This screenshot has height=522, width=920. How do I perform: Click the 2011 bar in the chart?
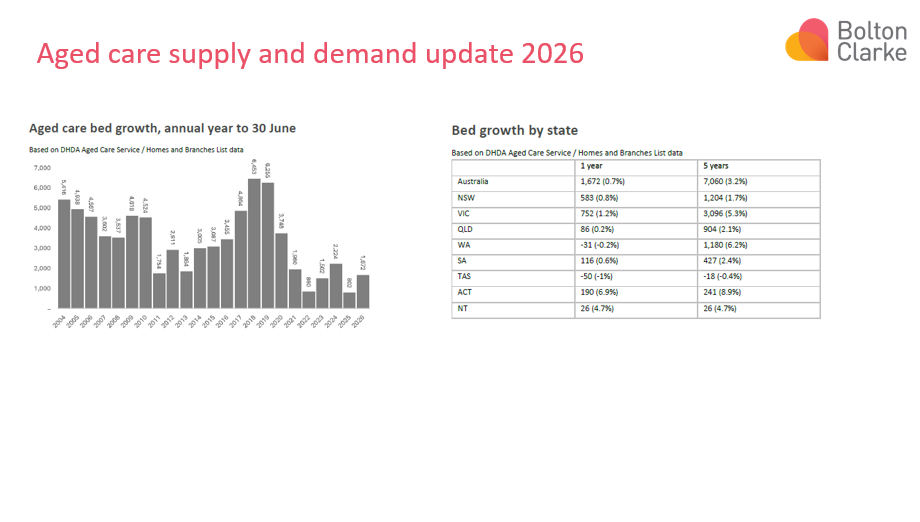pyautogui.click(x=159, y=291)
